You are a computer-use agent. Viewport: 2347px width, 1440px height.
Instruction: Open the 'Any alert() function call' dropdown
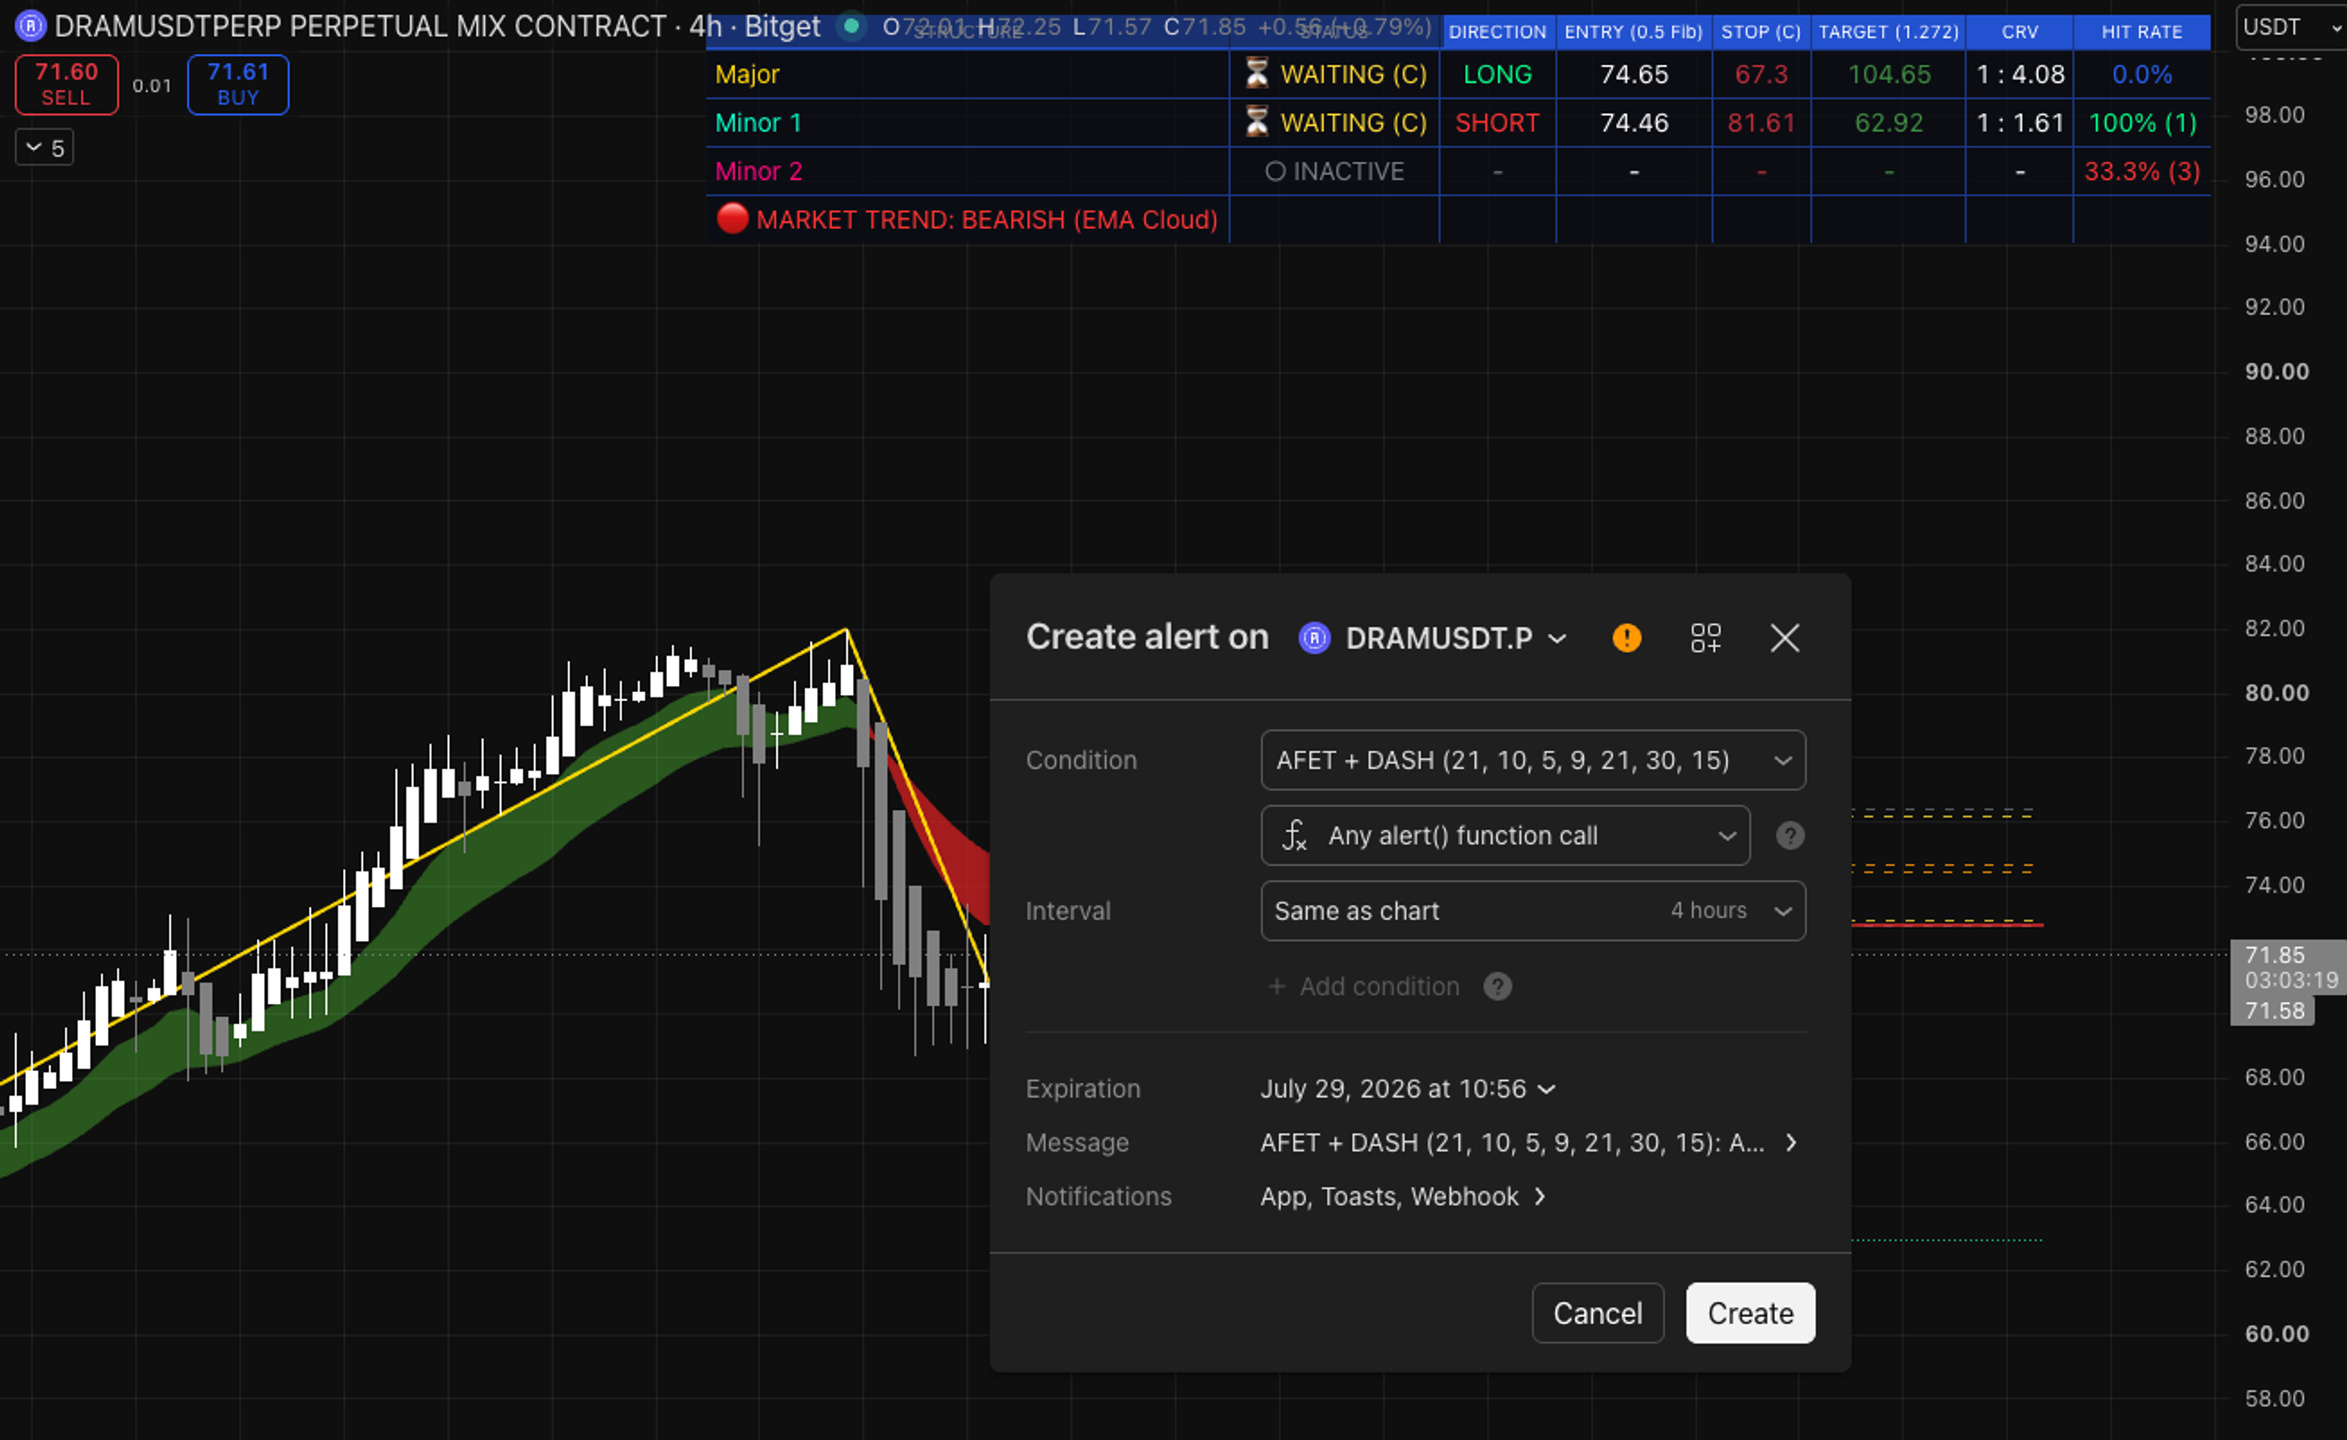1505,835
